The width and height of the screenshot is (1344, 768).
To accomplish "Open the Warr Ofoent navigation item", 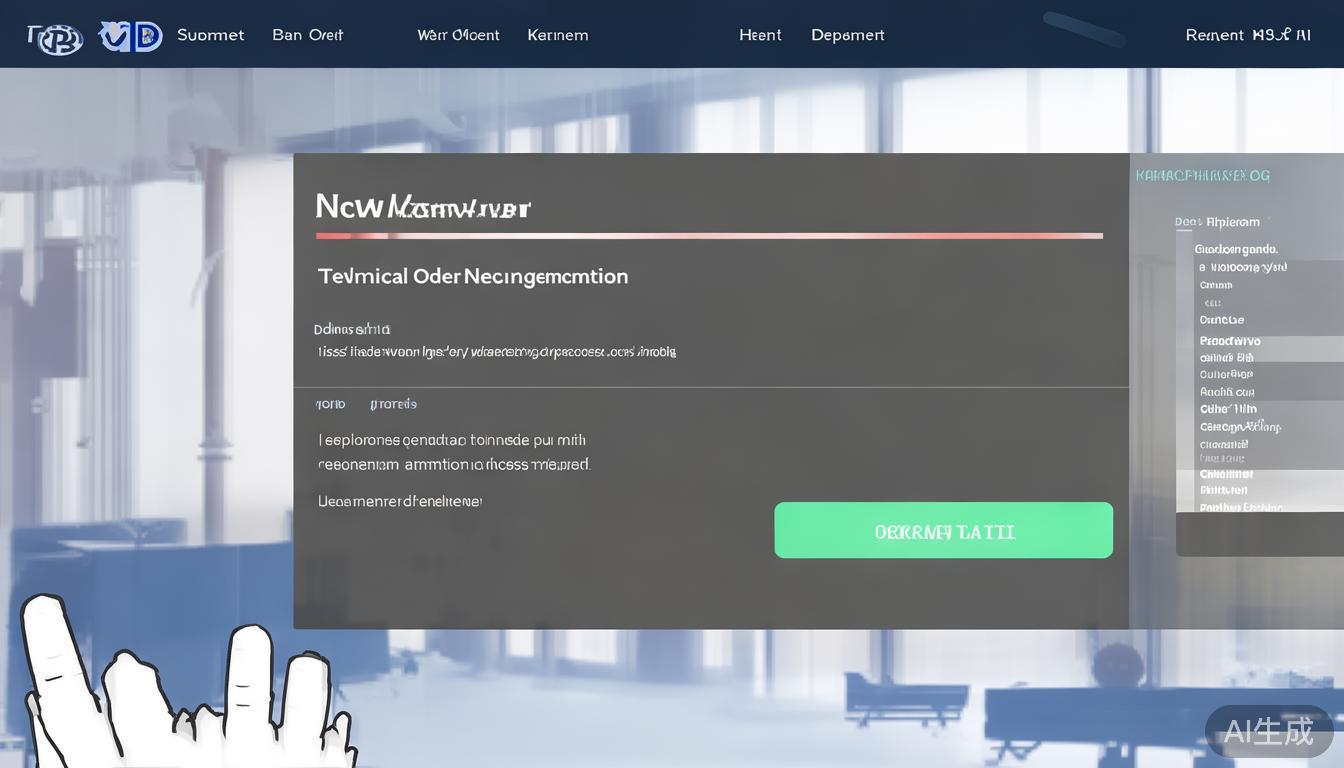I will [x=458, y=35].
